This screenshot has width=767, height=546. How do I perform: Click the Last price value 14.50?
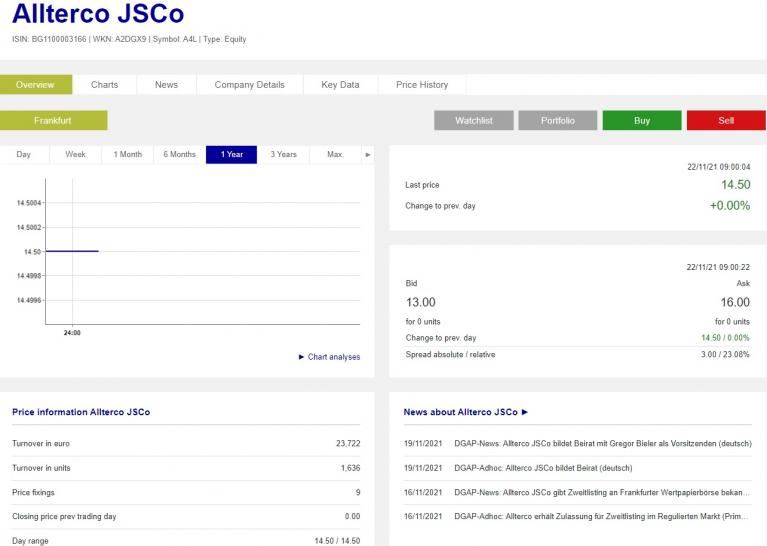pos(736,184)
